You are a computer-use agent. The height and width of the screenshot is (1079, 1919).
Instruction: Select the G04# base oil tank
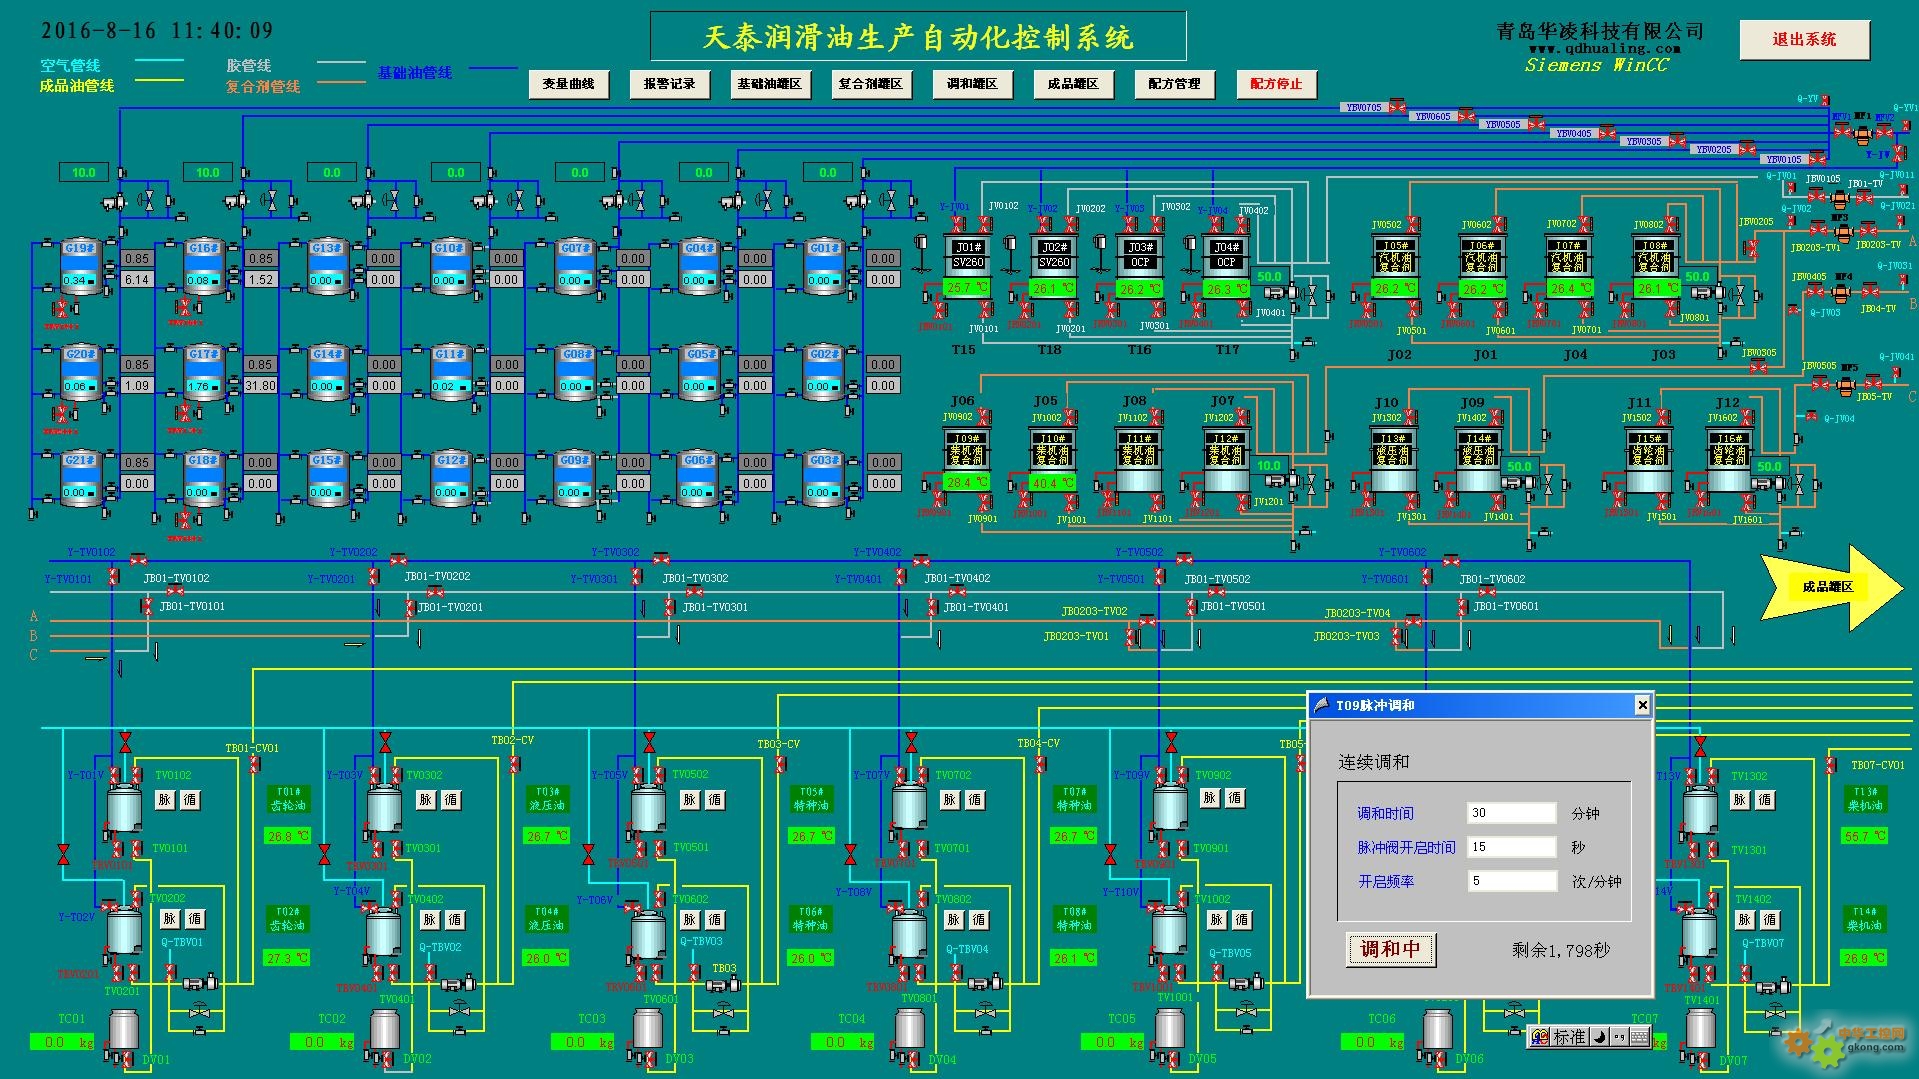[699, 266]
